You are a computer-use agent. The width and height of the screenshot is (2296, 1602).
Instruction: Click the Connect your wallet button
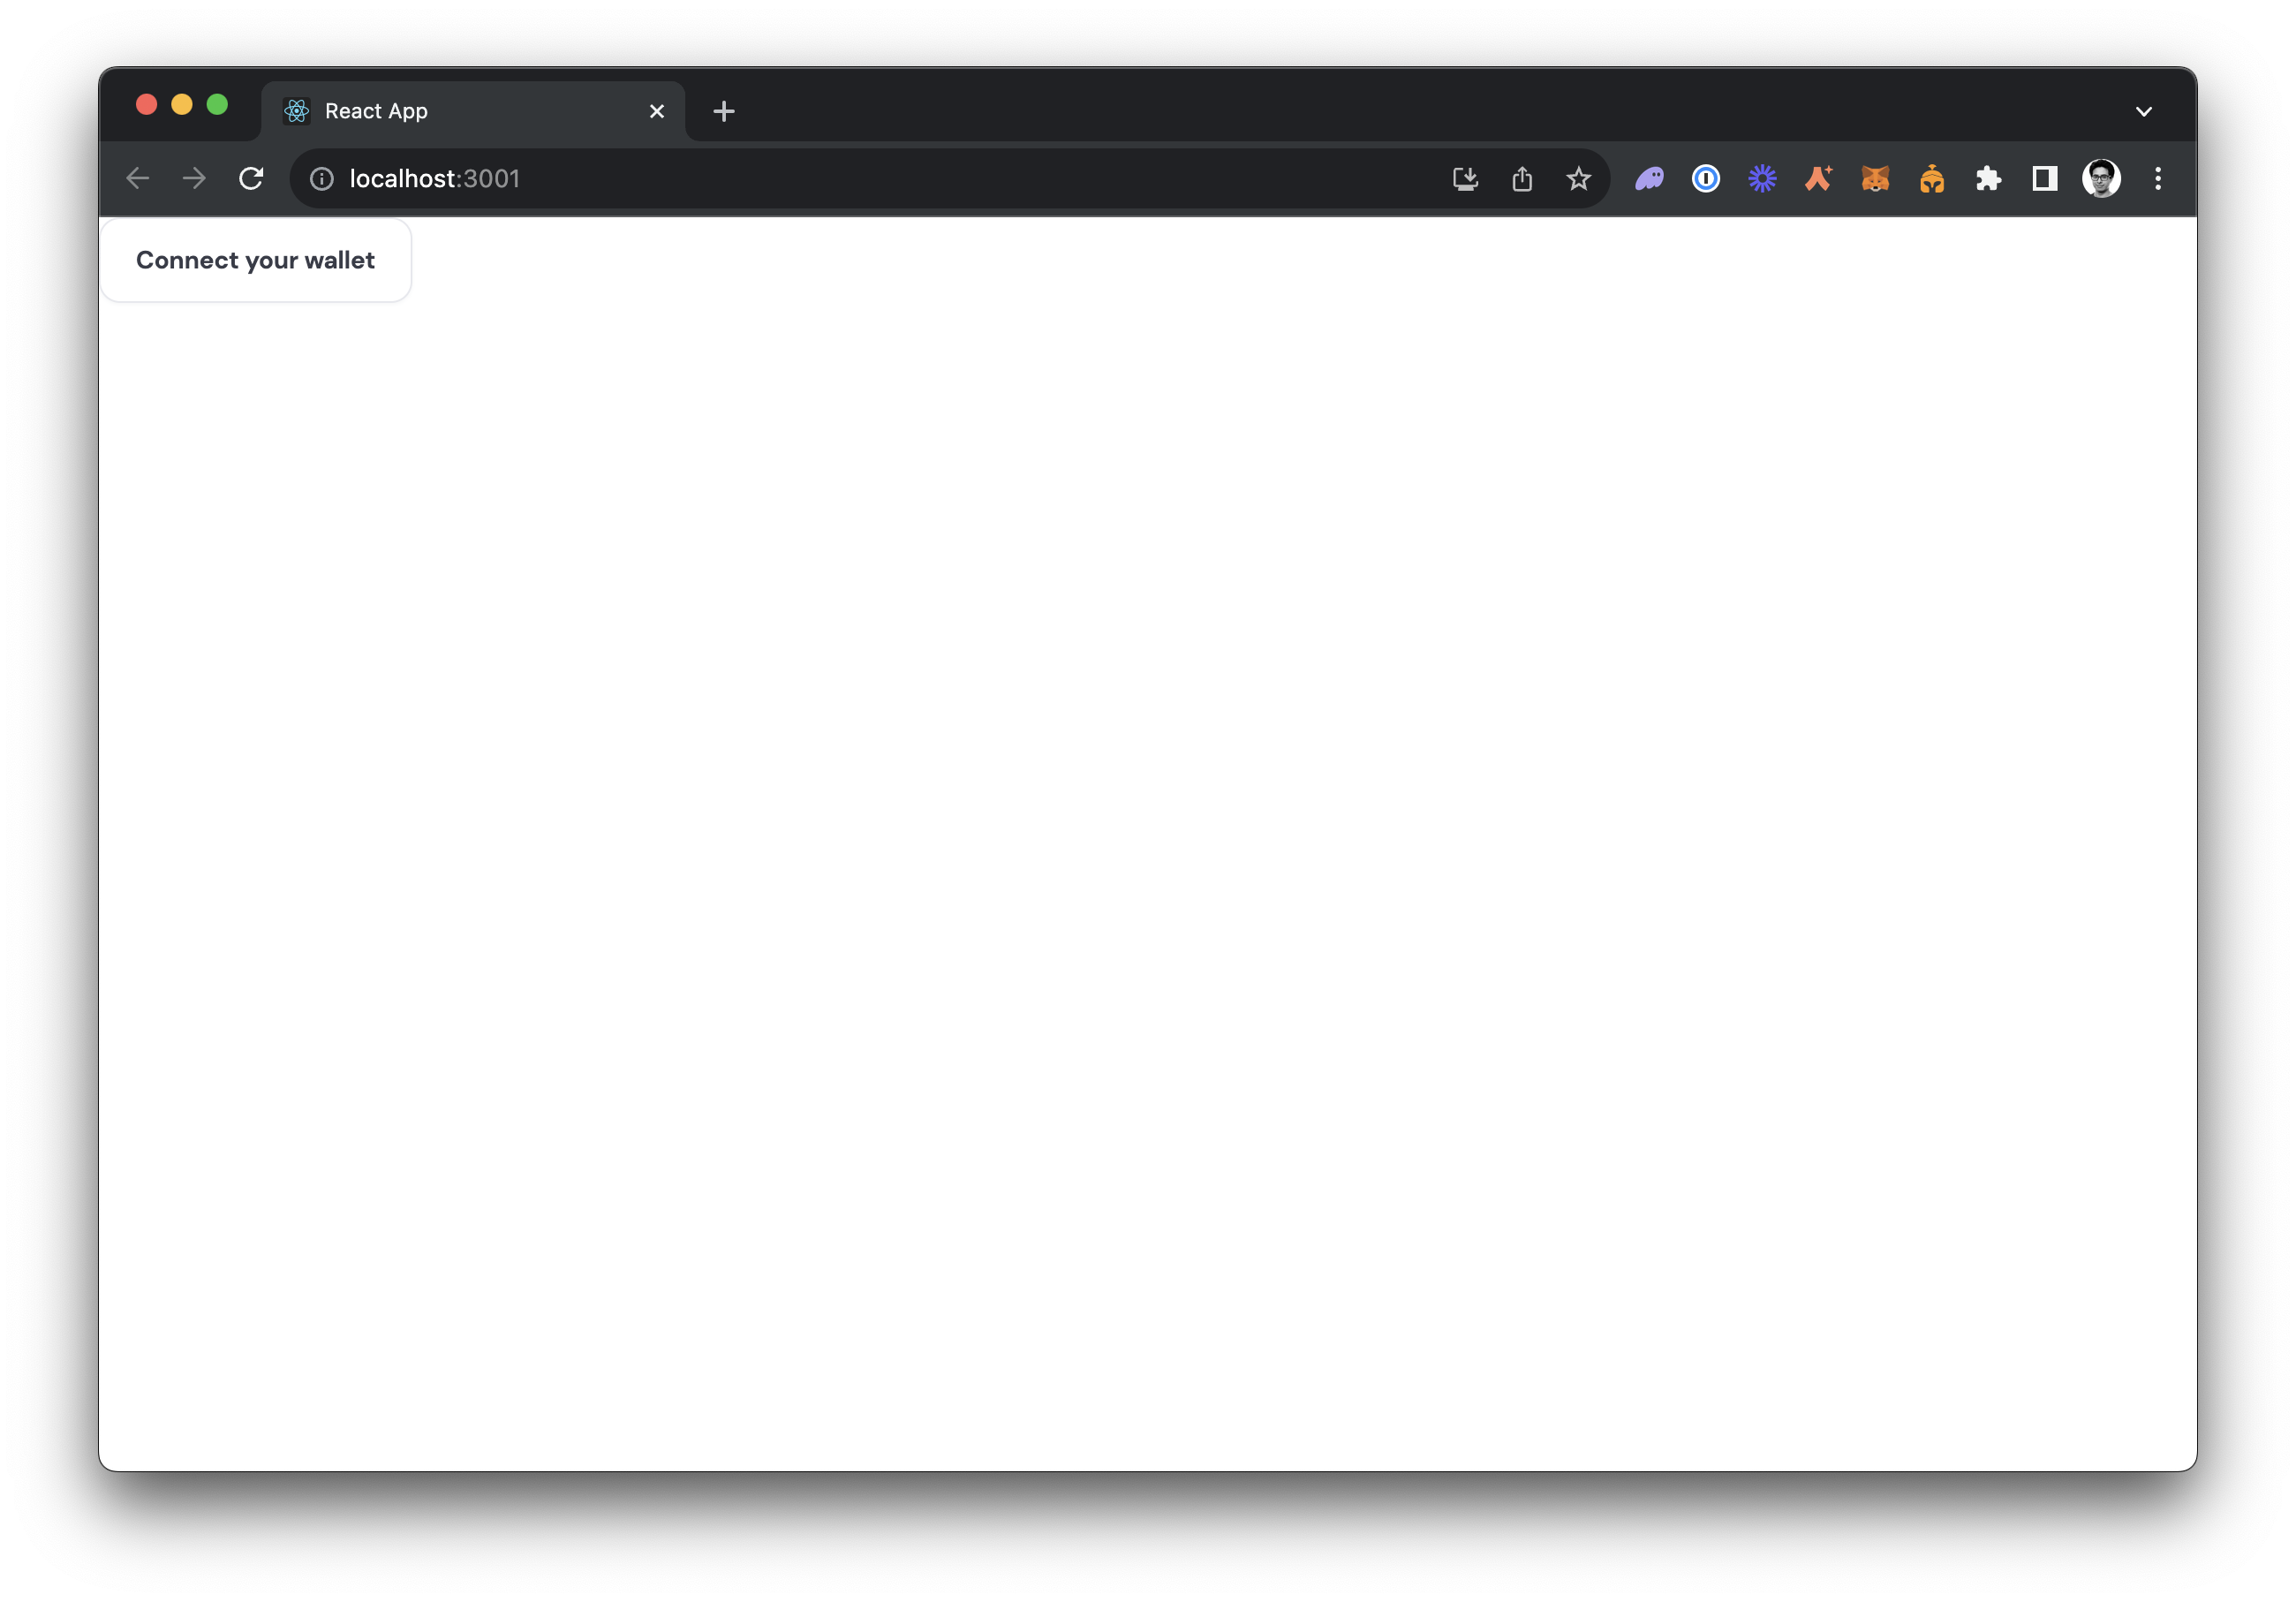[x=255, y=260]
